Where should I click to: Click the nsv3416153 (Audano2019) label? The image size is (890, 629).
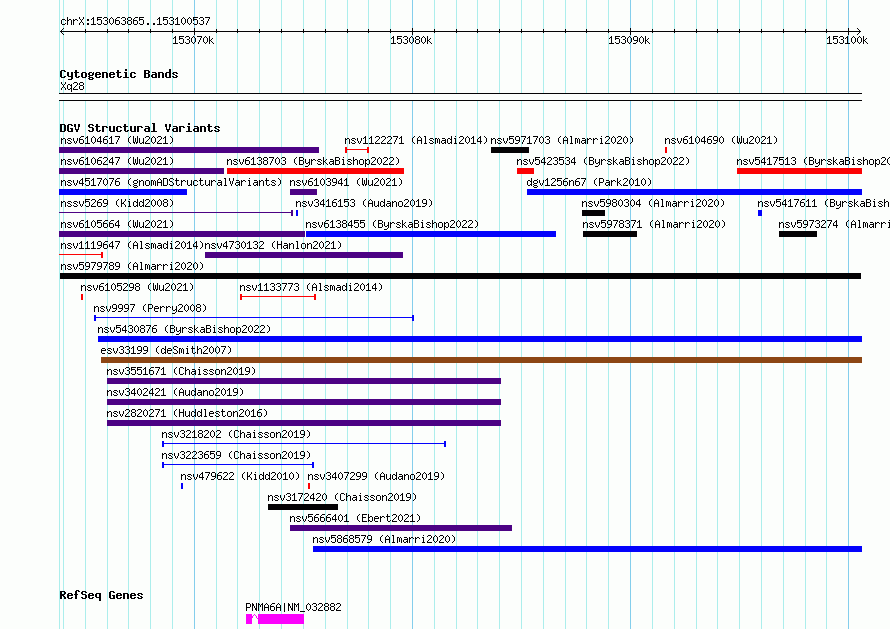click(x=364, y=203)
